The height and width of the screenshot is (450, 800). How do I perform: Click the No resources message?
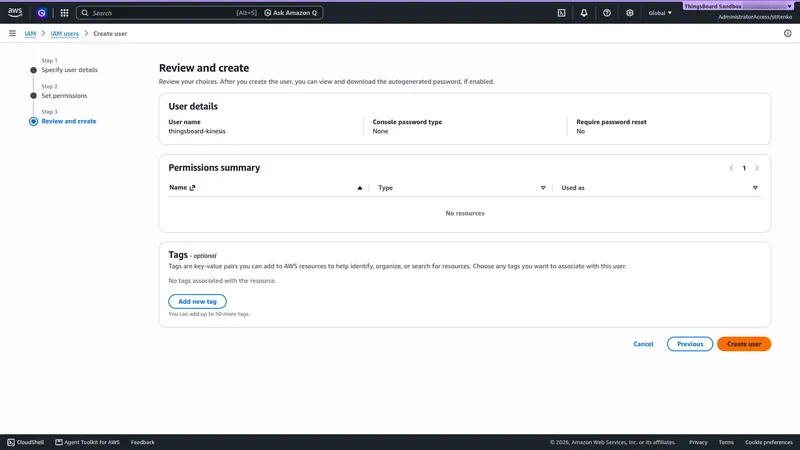(465, 213)
